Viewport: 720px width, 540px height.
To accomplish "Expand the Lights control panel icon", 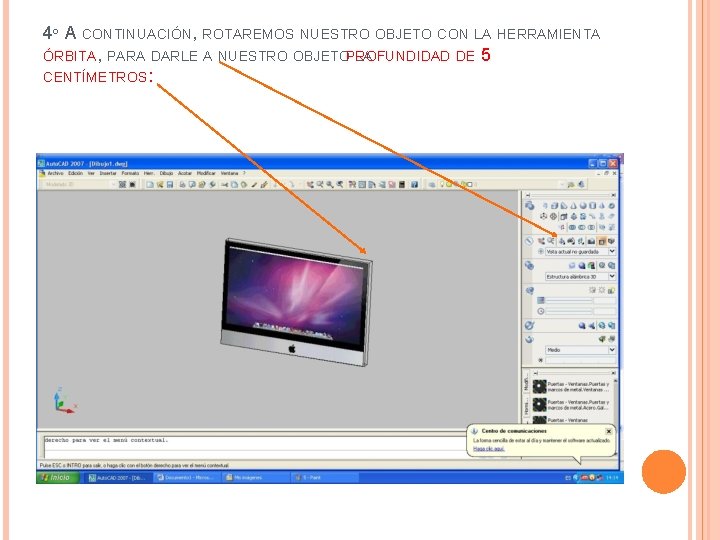I will (x=529, y=290).
